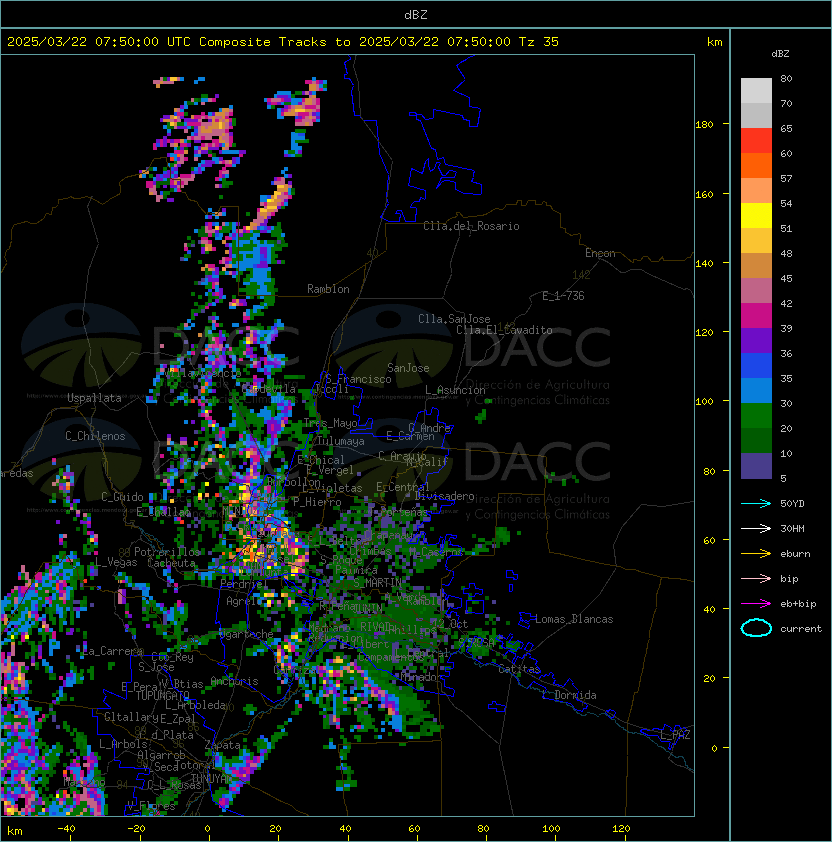832x842 pixels.
Task: Click the cyan 50YD arrow in legend
Action: [756, 504]
